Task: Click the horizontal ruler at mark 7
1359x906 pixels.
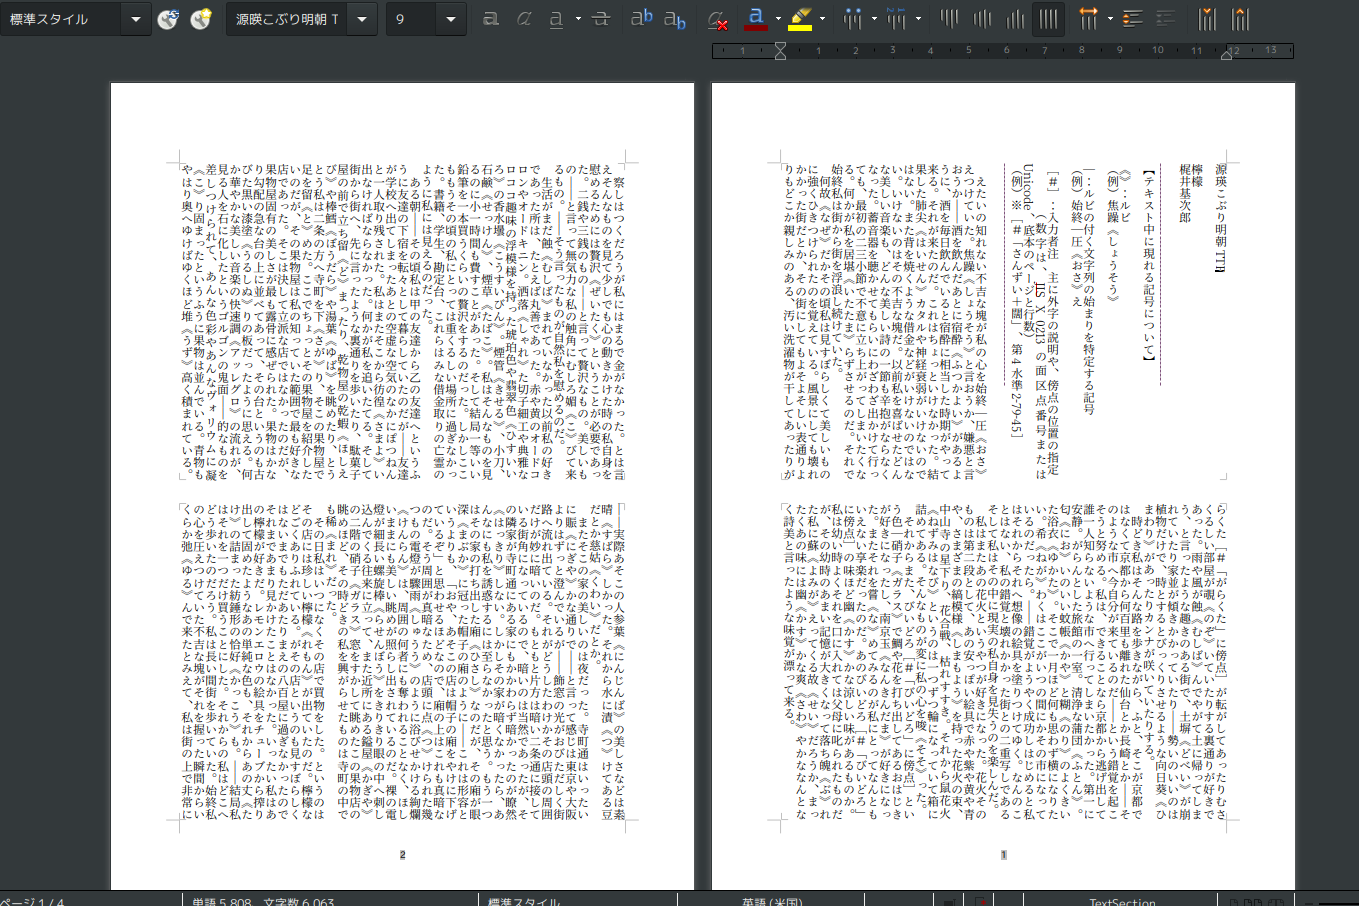Action: [x=1044, y=50]
